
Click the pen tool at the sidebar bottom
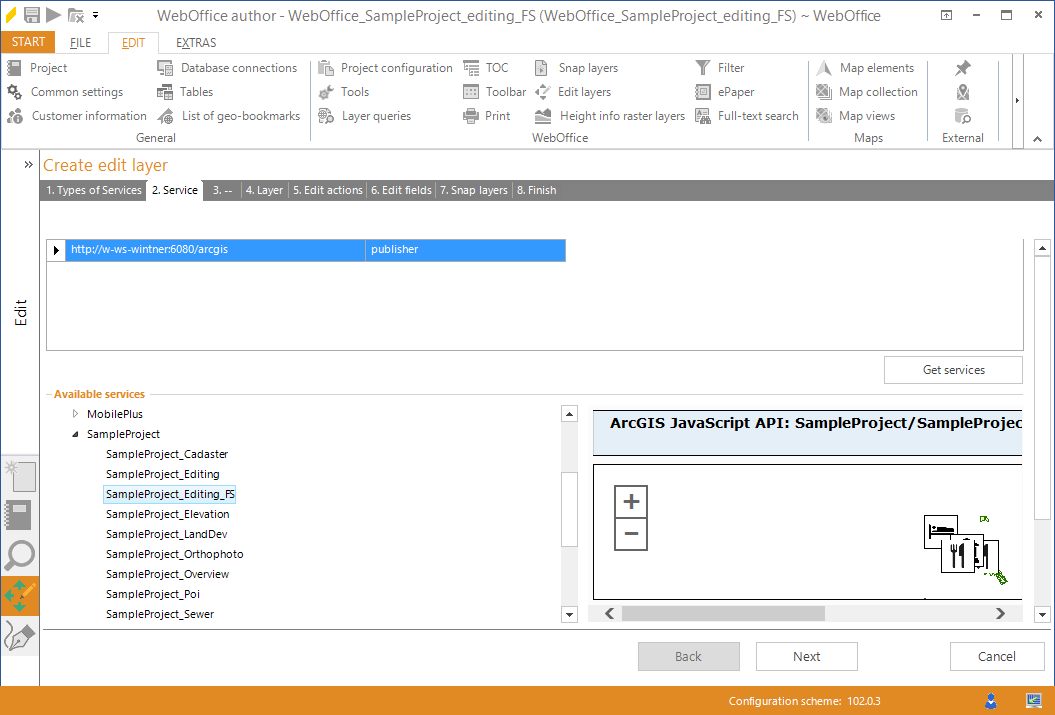point(20,635)
